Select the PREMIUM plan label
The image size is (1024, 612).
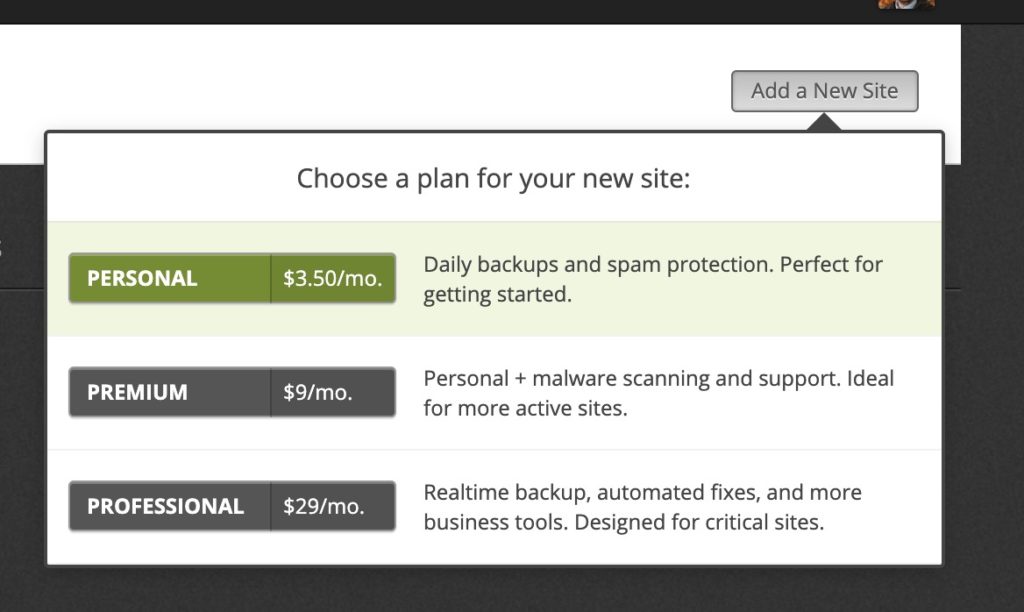point(170,392)
